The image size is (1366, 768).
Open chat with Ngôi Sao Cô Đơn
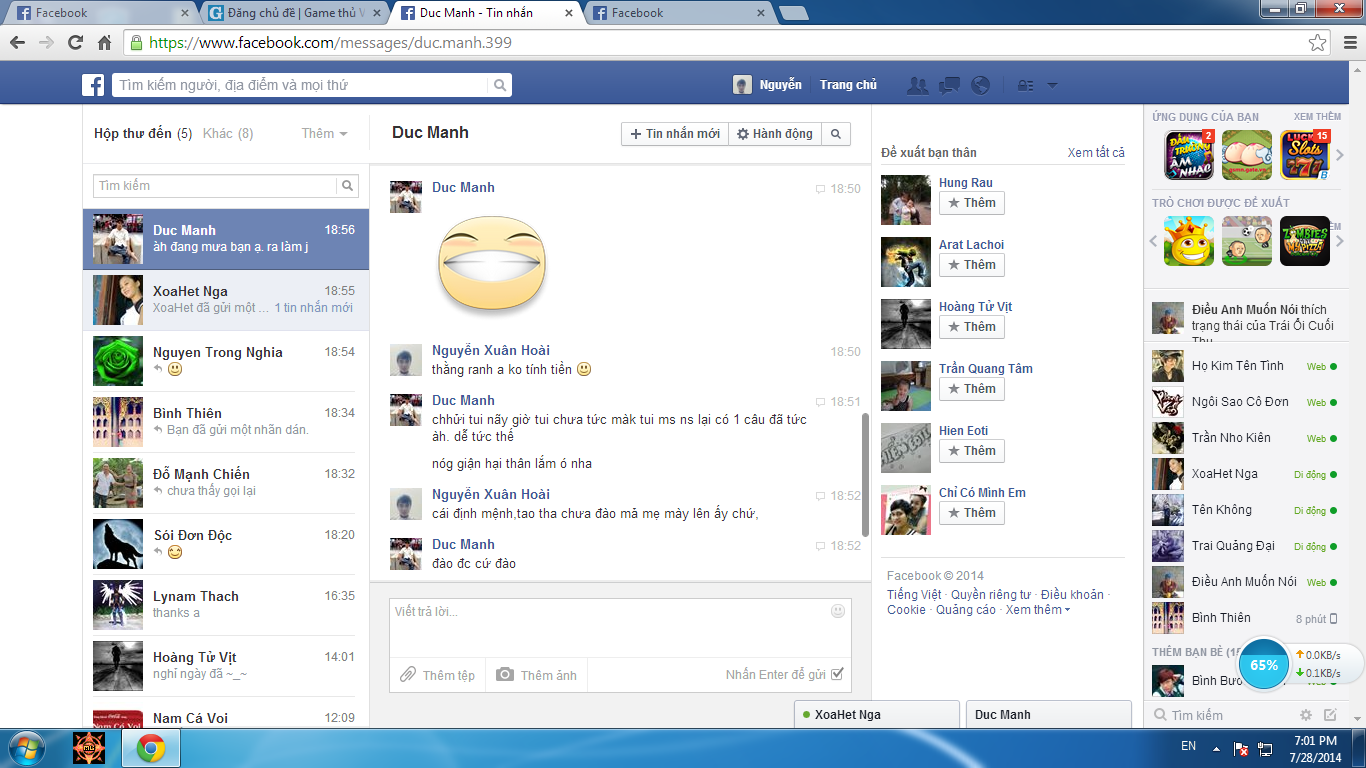click(x=1244, y=402)
